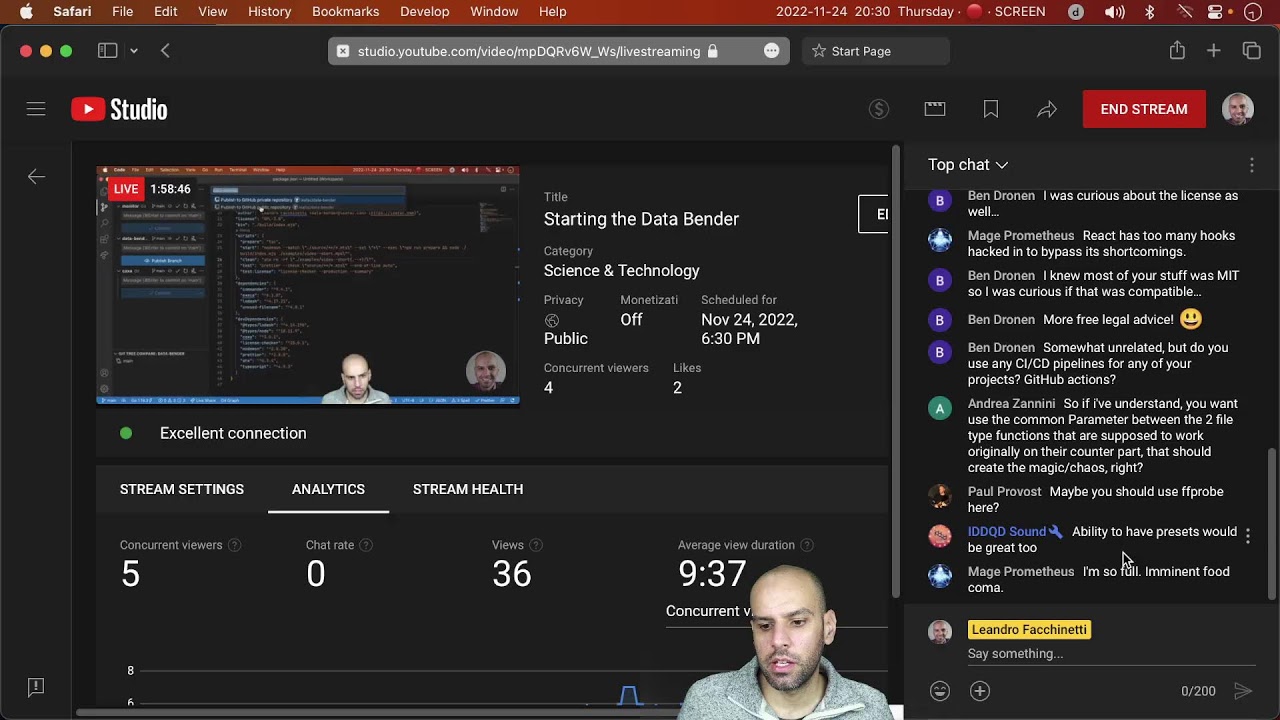Click the plus icon in chat input

(980, 691)
